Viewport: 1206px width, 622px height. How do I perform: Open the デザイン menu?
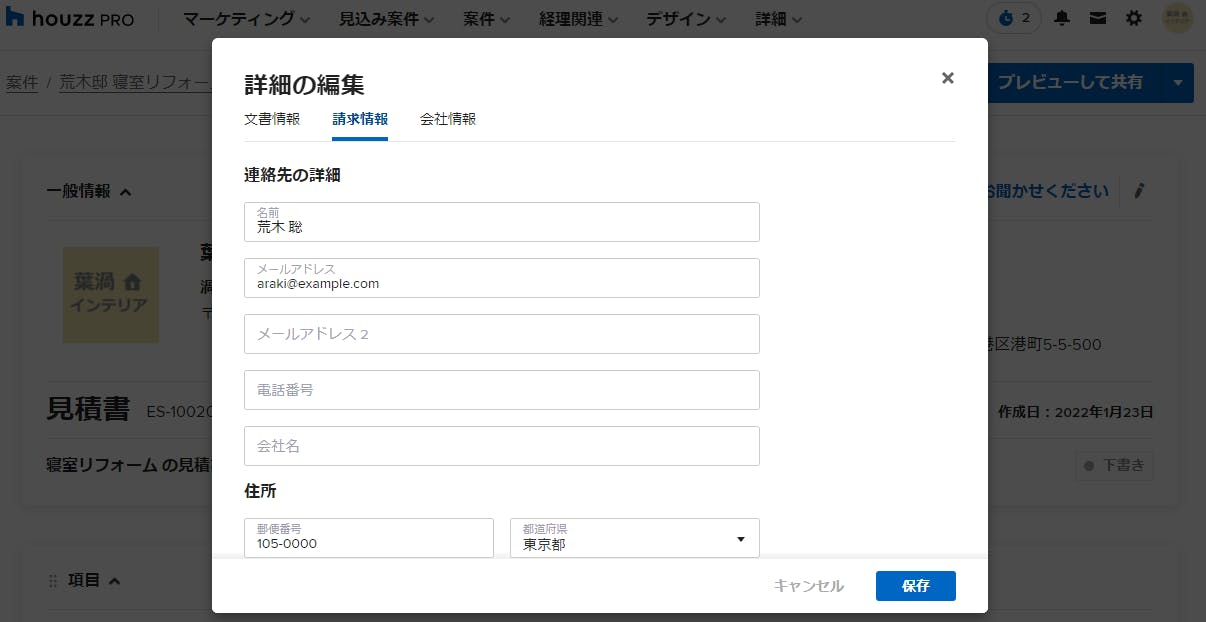click(x=686, y=19)
